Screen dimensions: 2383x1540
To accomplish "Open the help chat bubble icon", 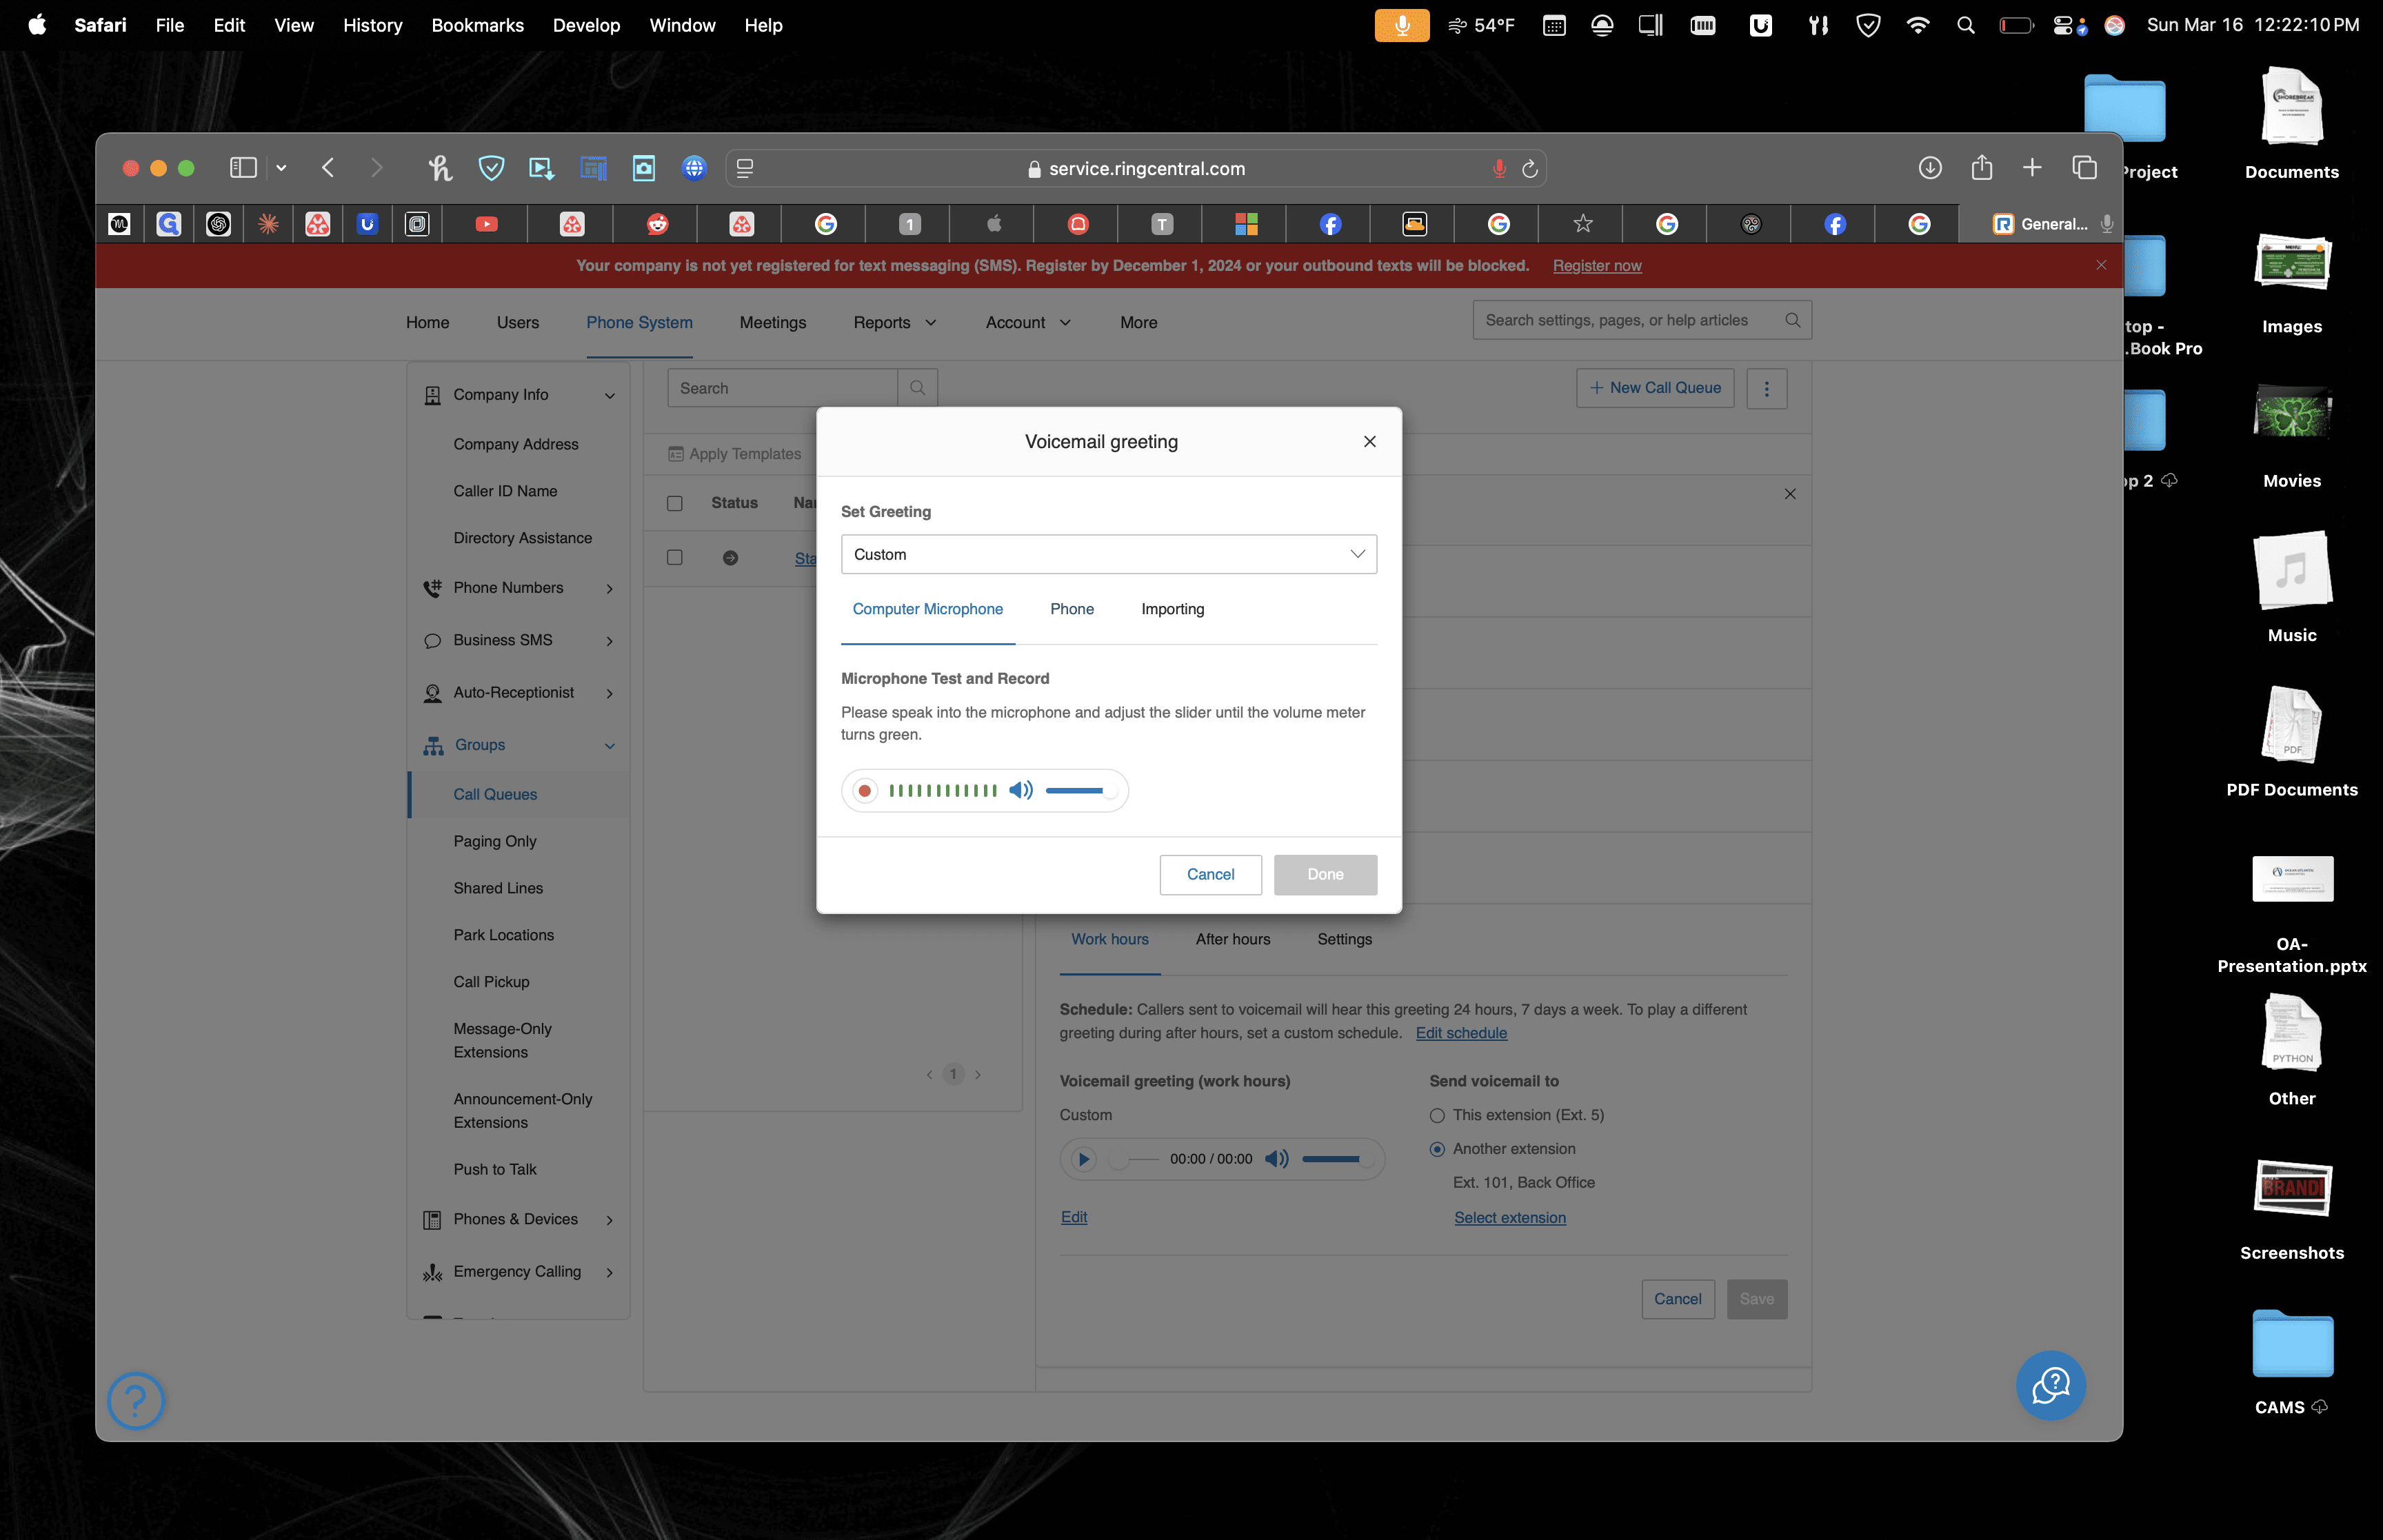I will click(2050, 1385).
